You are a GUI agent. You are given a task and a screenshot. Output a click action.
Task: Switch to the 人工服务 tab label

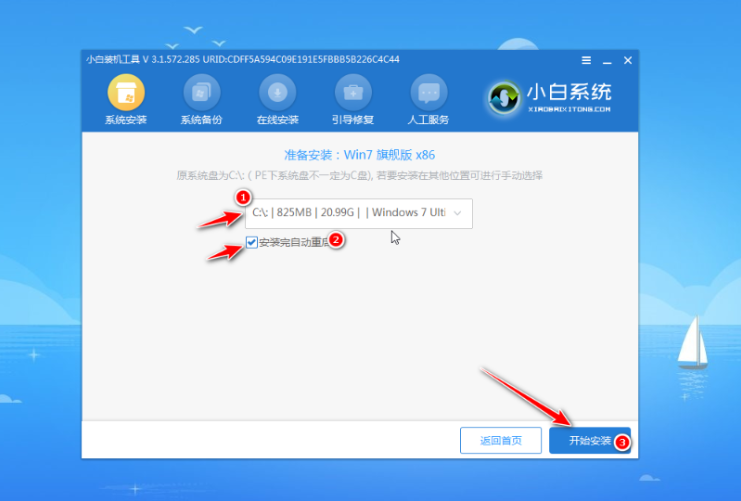(429, 120)
